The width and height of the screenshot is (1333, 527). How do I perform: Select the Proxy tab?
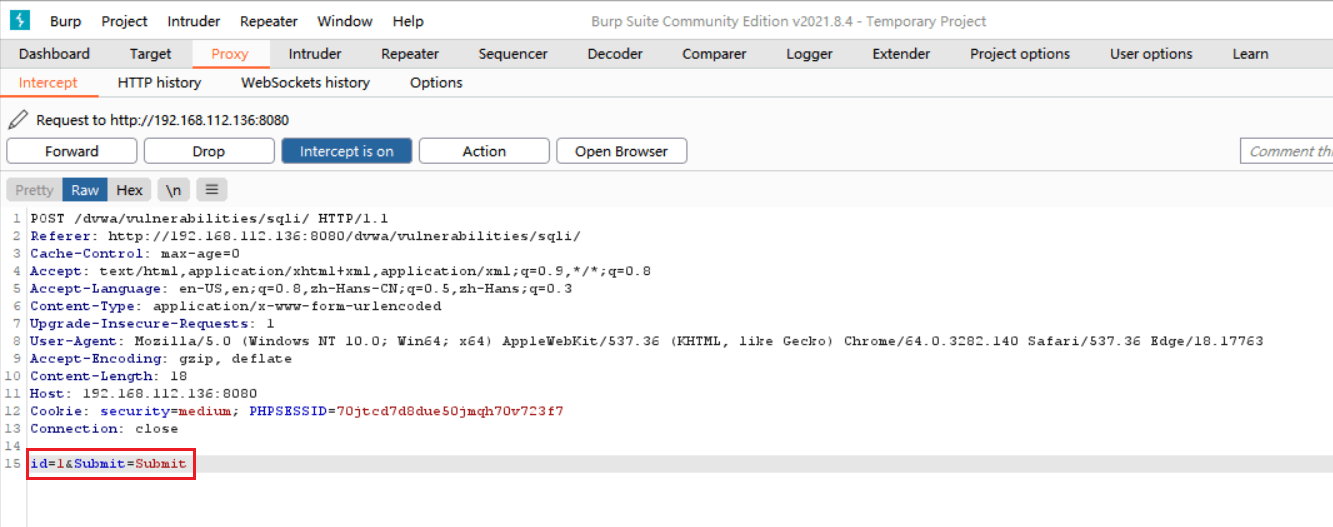(x=230, y=54)
